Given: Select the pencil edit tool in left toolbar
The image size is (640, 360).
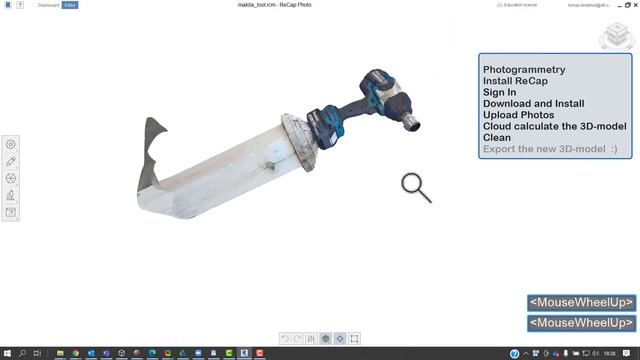Looking at the screenshot, I should 11,161.
